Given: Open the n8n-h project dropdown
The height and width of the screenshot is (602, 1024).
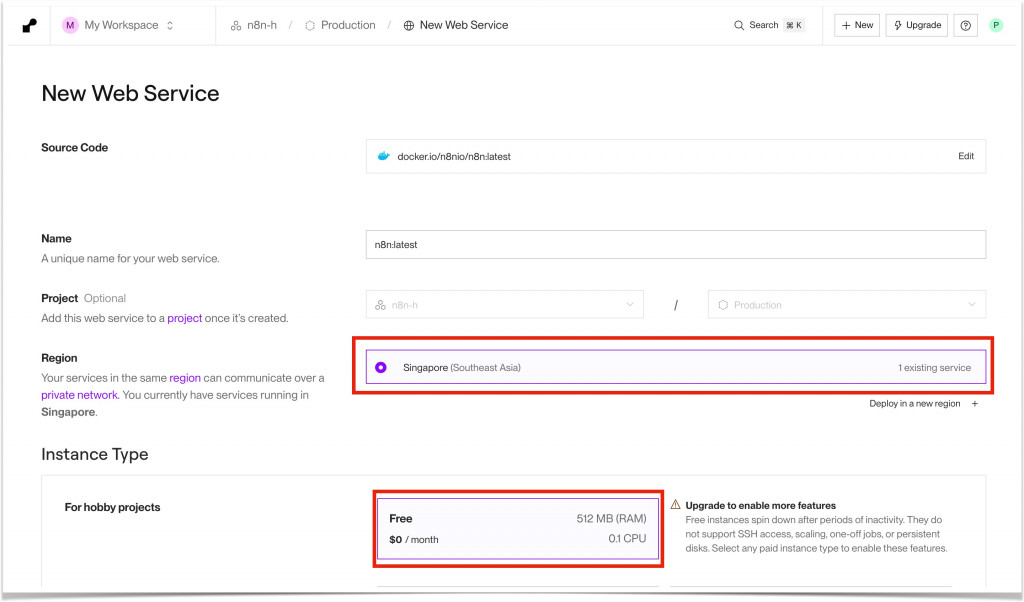Looking at the screenshot, I should (505, 305).
